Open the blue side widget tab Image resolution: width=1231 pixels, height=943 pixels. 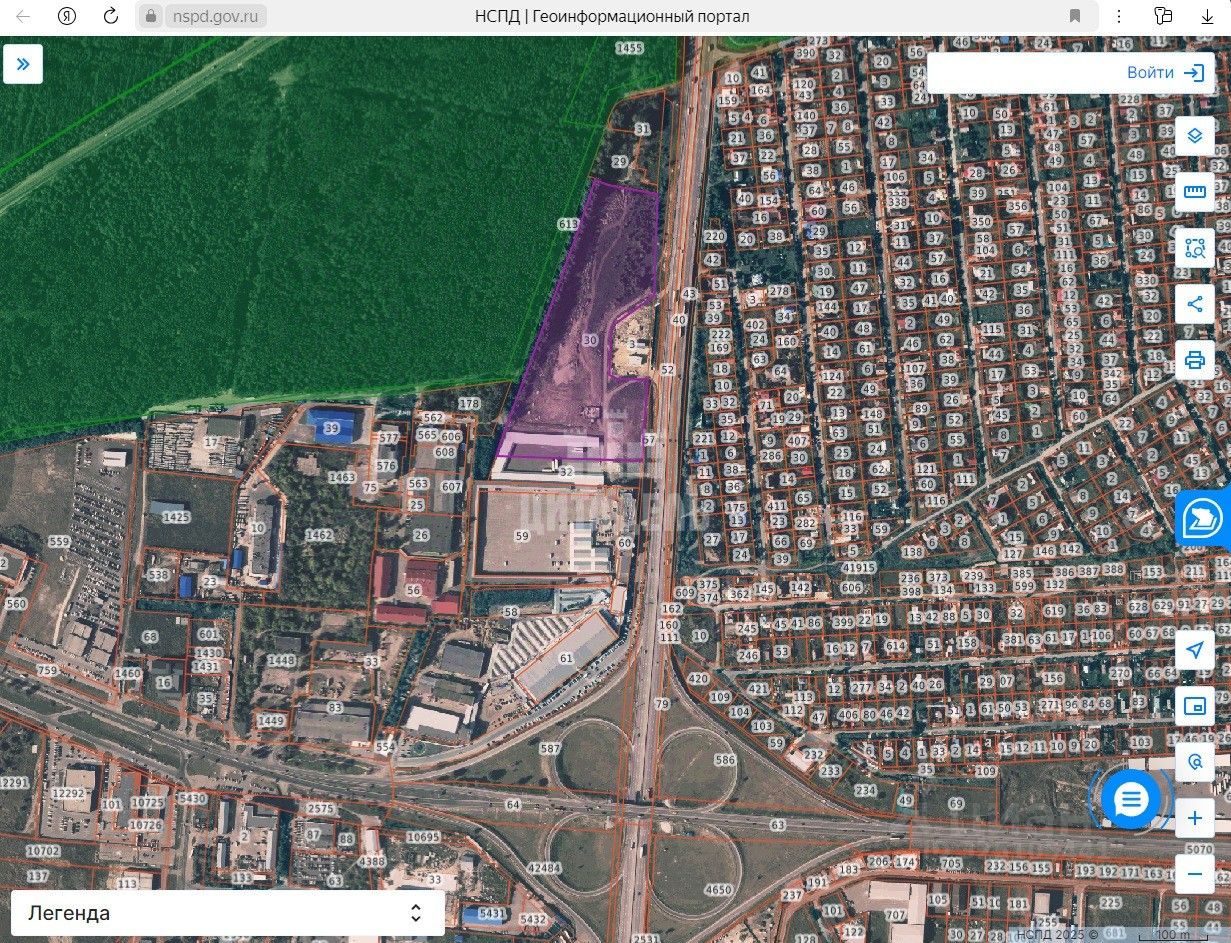1202,518
